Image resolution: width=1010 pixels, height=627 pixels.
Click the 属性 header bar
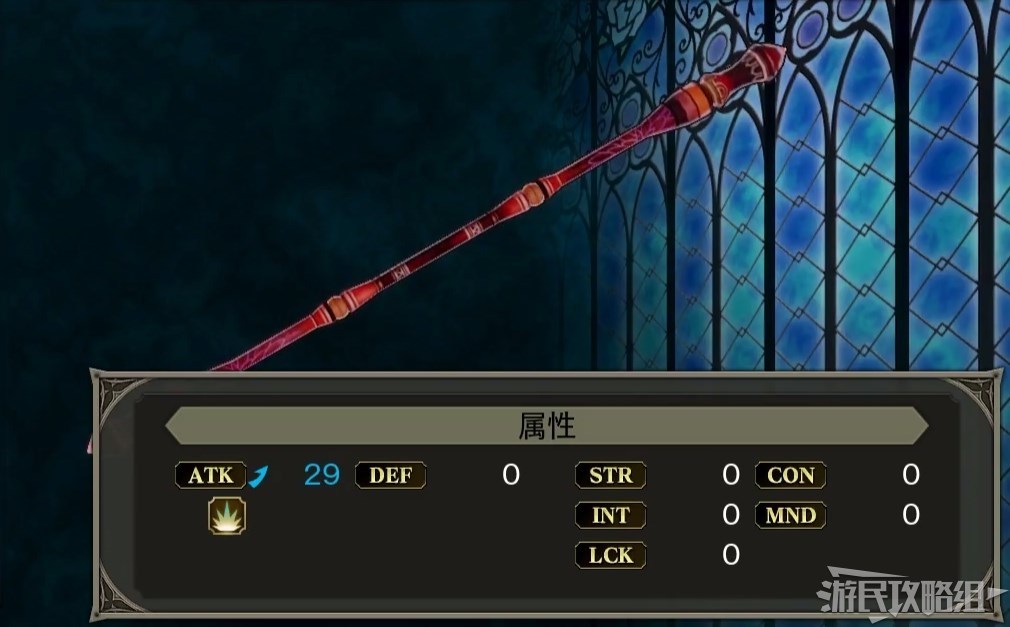pyautogui.click(x=546, y=426)
